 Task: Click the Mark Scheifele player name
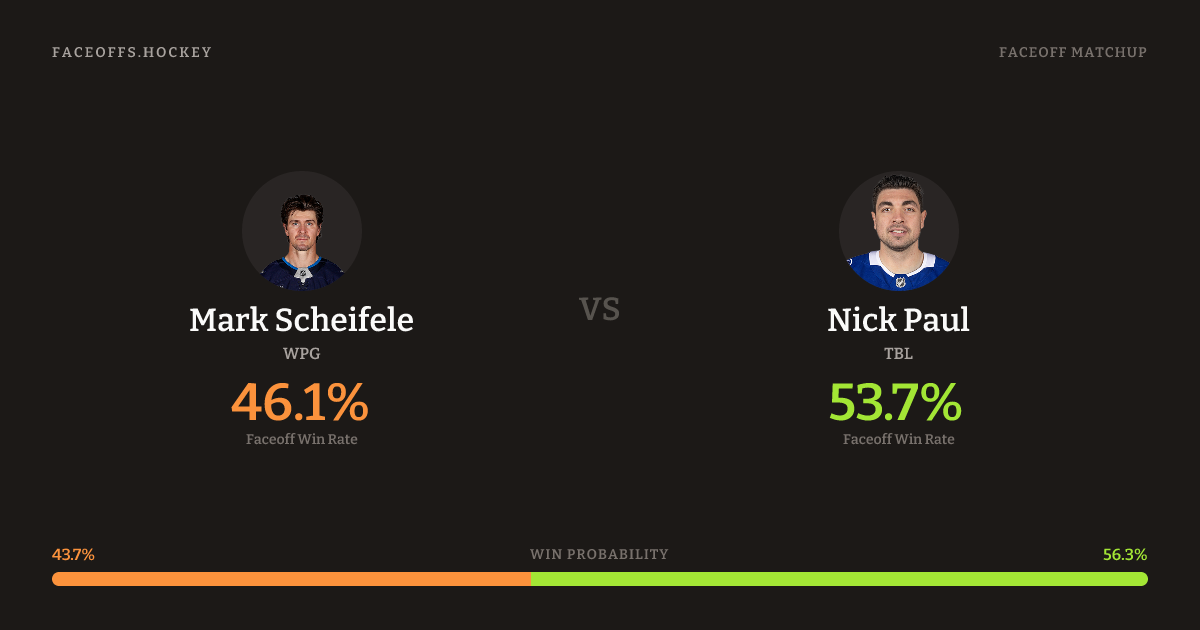pos(301,320)
